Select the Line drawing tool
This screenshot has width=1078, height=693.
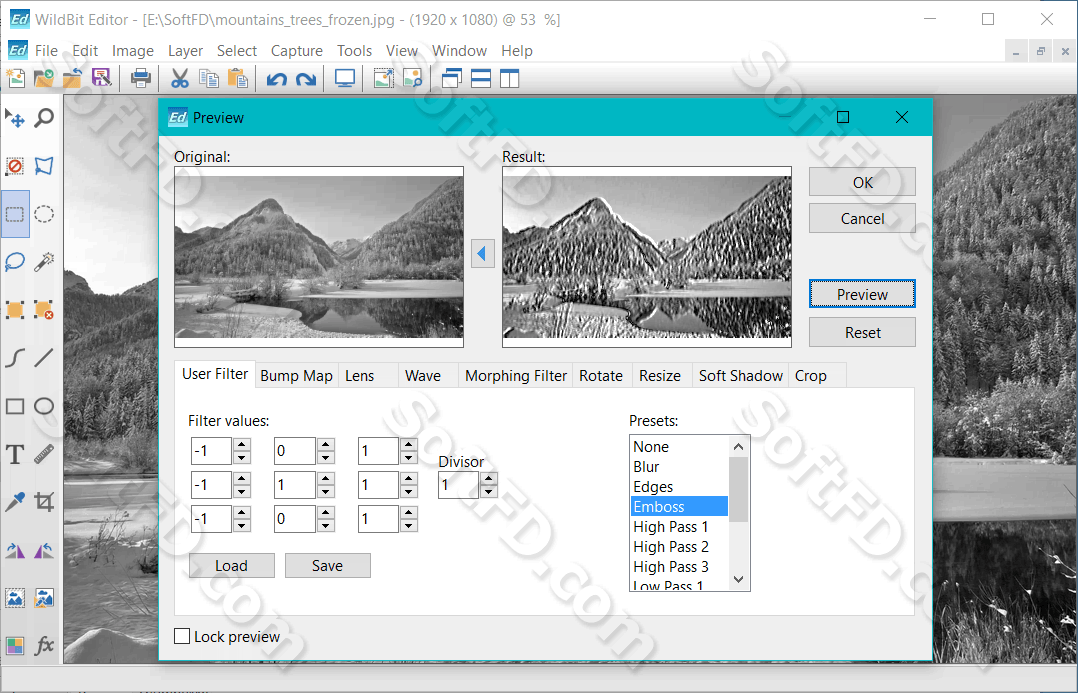point(44,358)
